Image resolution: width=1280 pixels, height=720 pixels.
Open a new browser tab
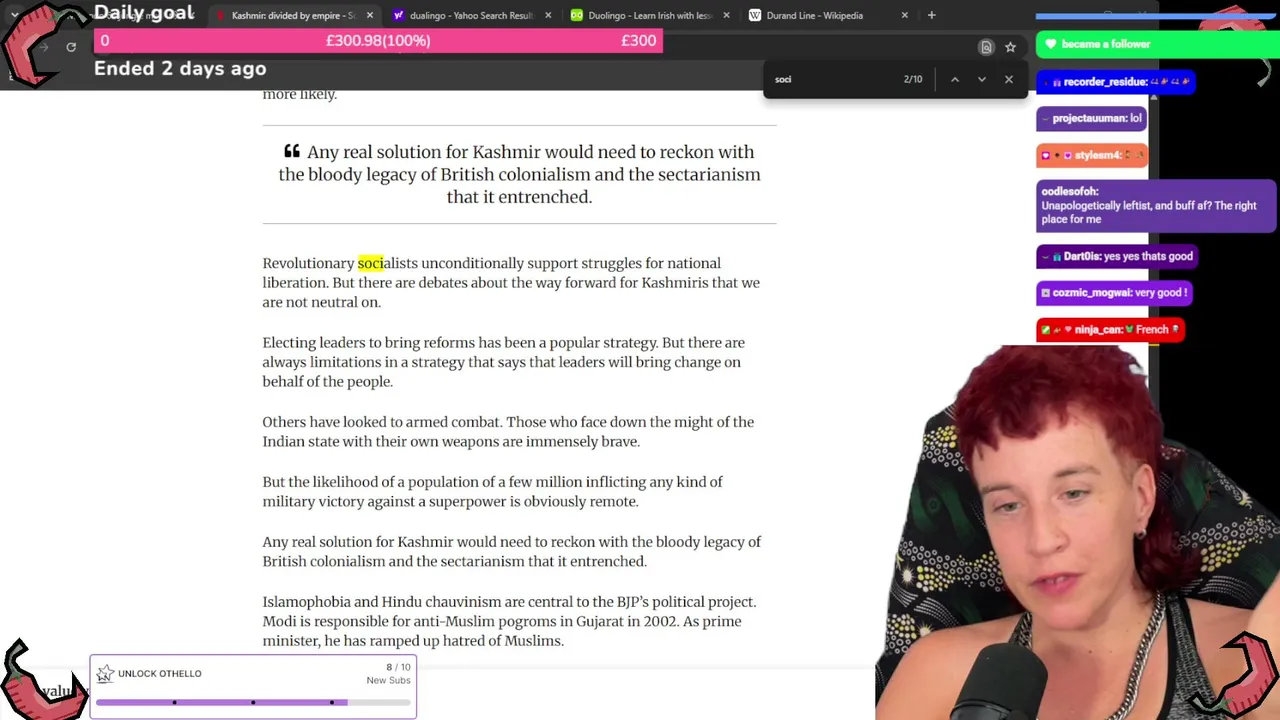pyautogui.click(x=931, y=15)
